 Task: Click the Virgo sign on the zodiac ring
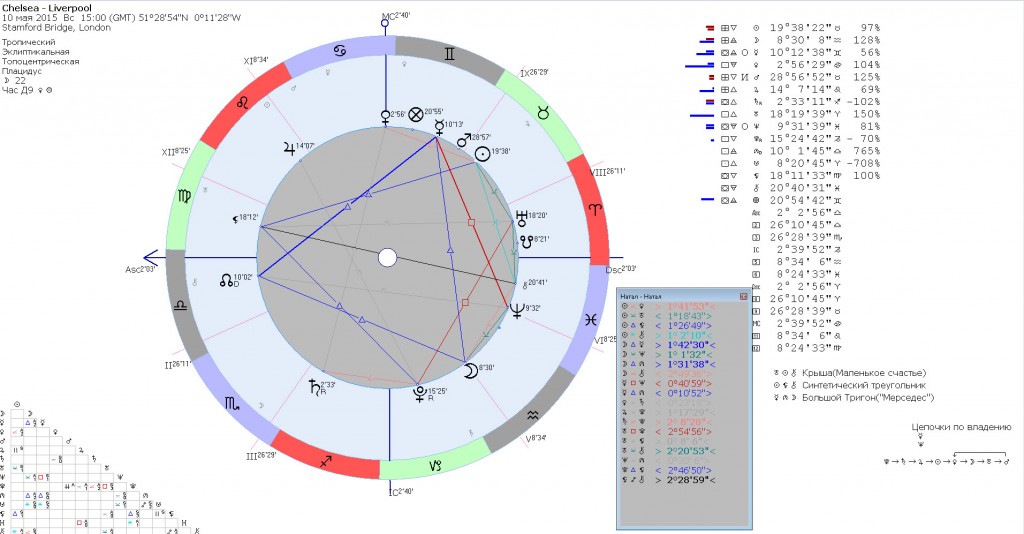click(184, 196)
